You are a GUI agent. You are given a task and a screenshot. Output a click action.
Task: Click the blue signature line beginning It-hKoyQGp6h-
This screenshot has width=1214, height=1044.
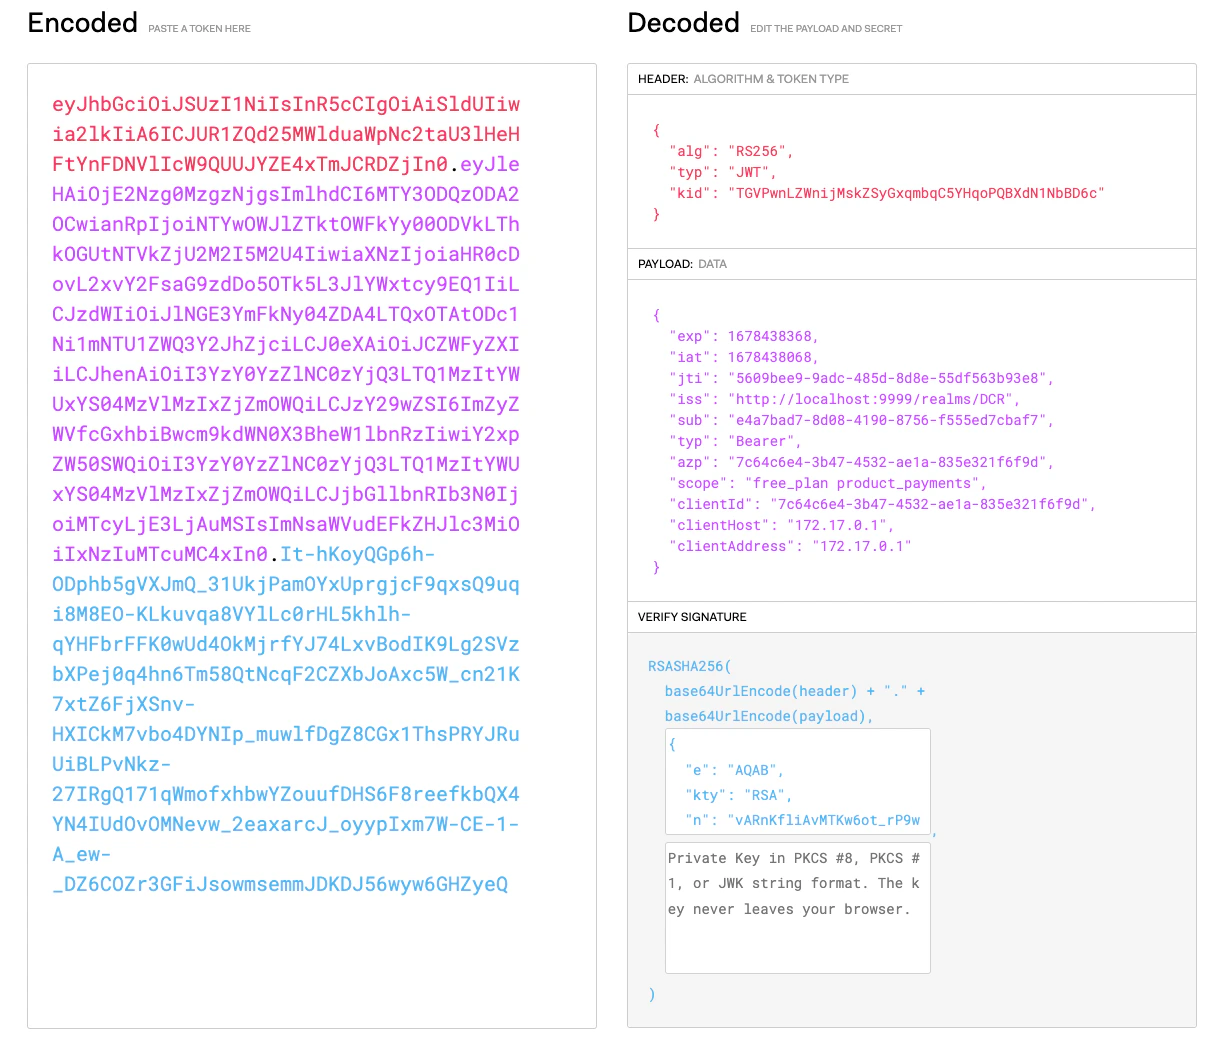357,554
